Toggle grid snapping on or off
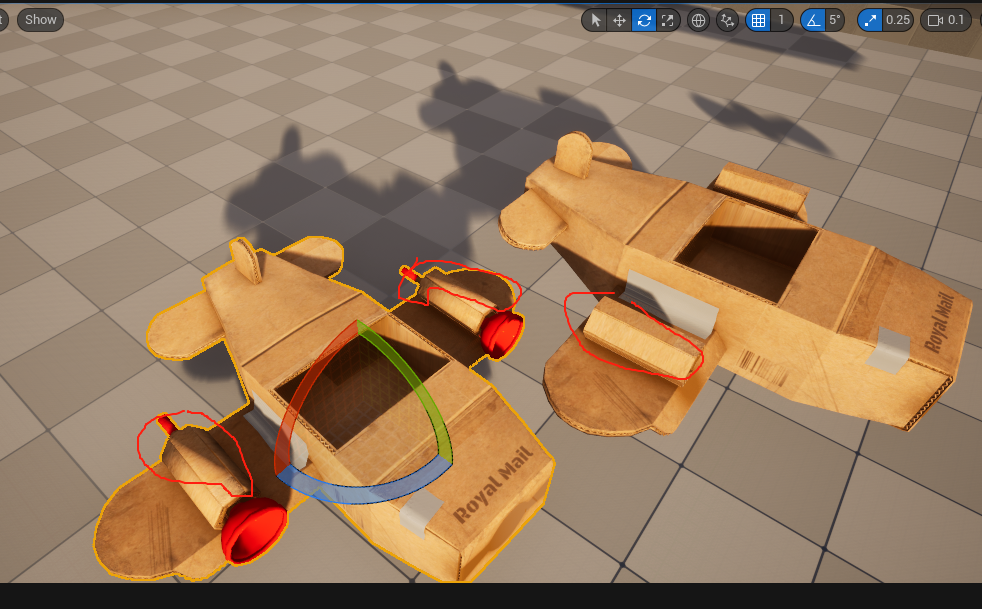 click(x=758, y=20)
